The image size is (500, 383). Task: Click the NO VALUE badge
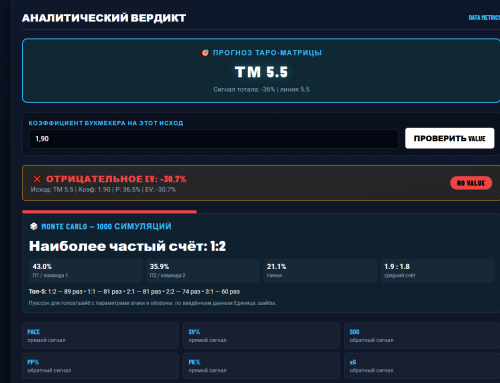point(471,183)
